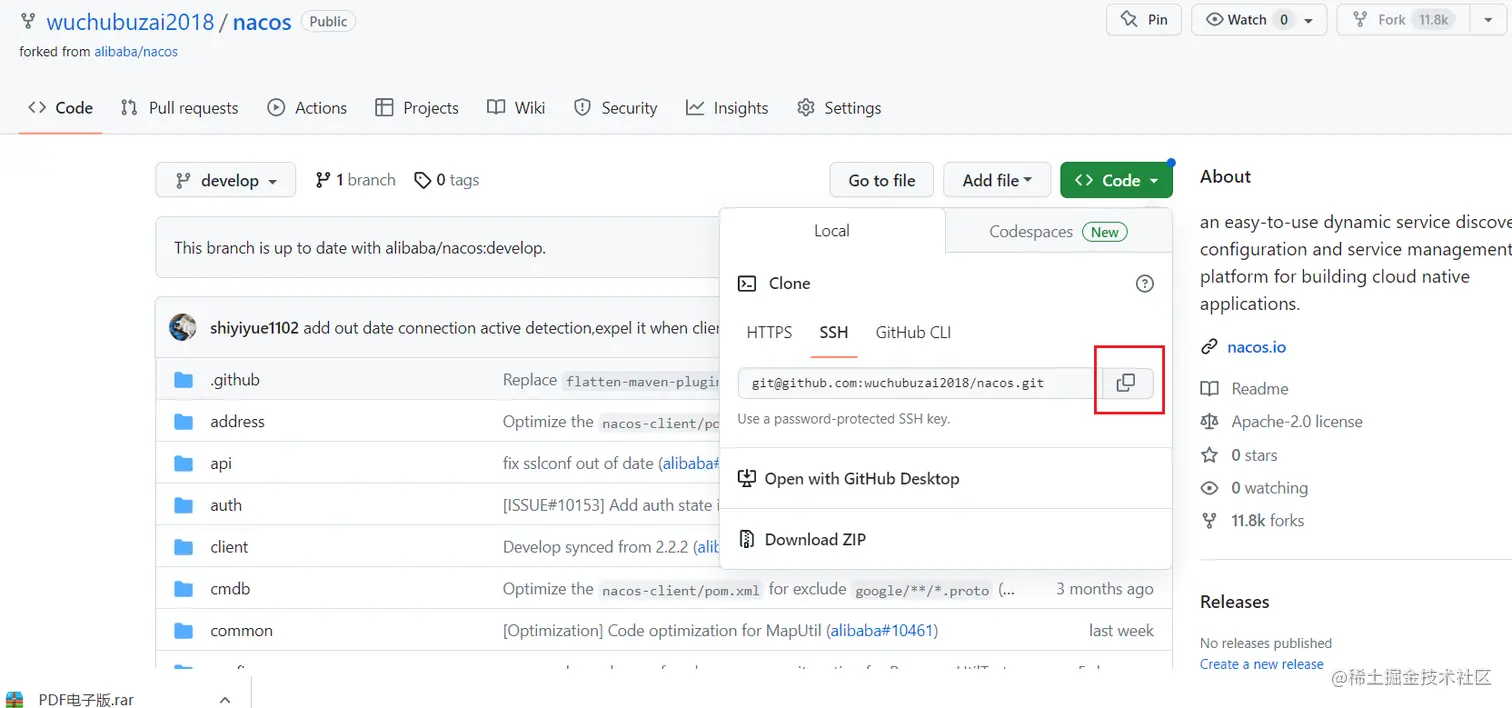The height and width of the screenshot is (708, 1512).
Task: Open the Wiki tab
Action: coord(516,108)
